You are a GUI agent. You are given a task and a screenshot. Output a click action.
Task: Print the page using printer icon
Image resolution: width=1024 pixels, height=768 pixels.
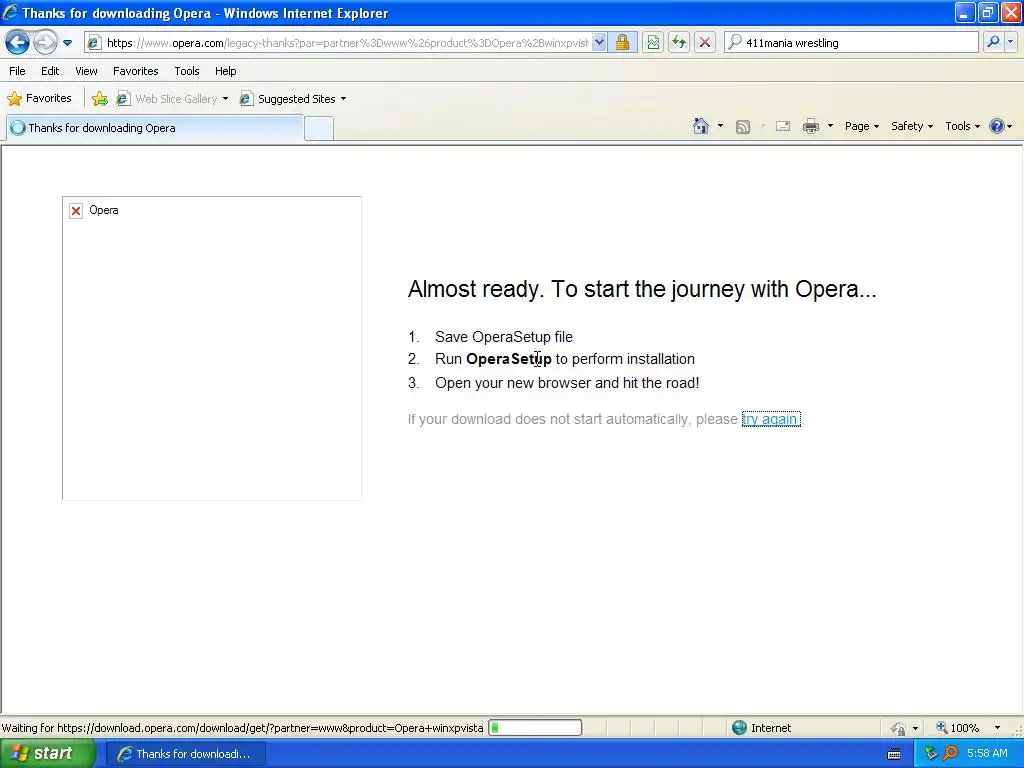pyautogui.click(x=811, y=126)
